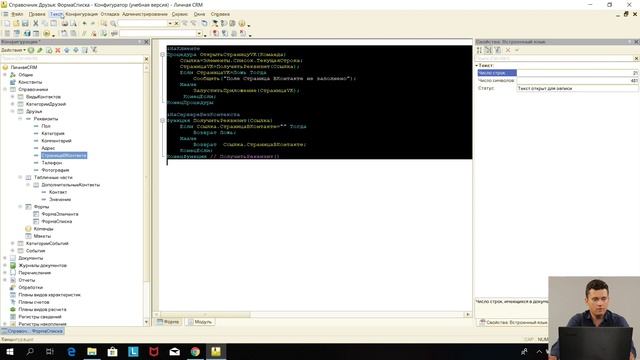
Task: Click the Статус property value field
Action: 577,88
